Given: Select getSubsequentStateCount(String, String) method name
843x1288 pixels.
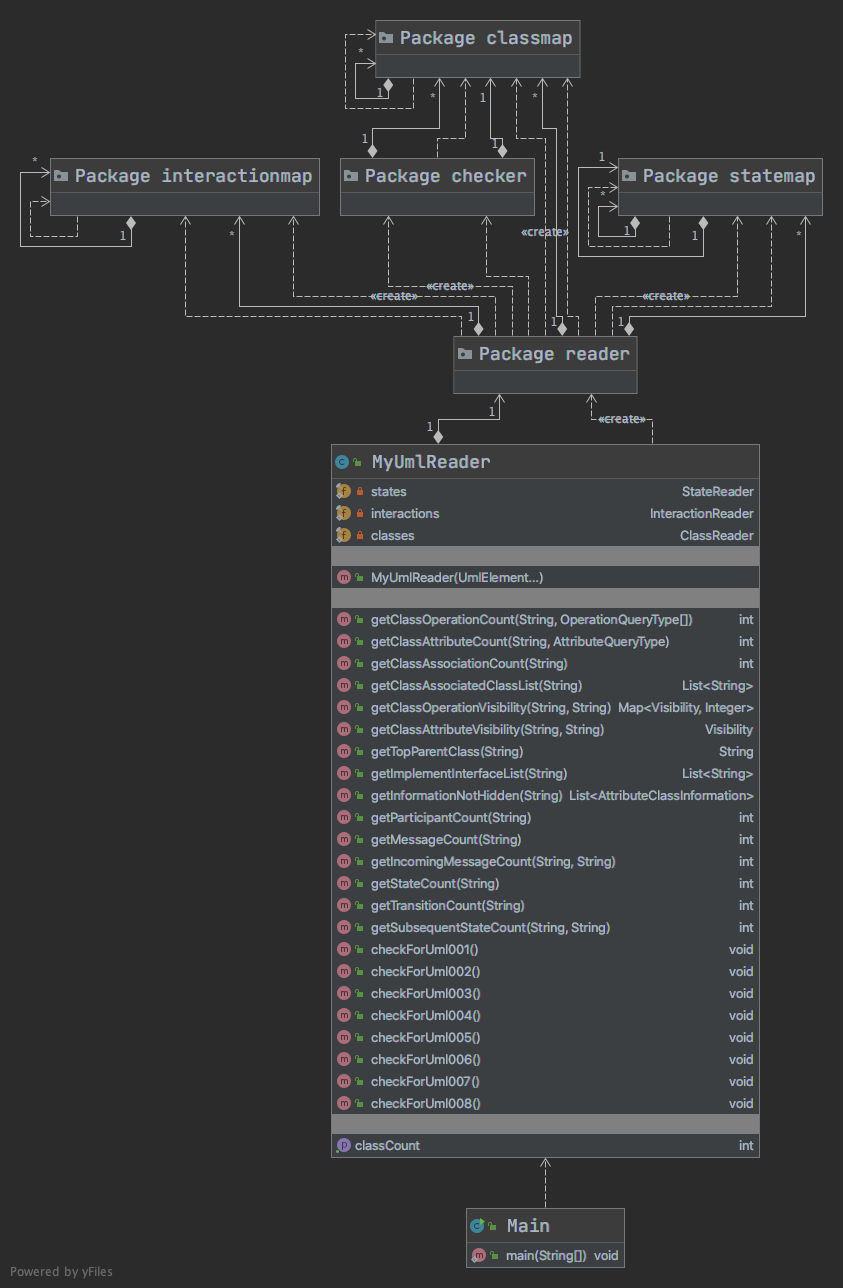Looking at the screenshot, I should 490,927.
